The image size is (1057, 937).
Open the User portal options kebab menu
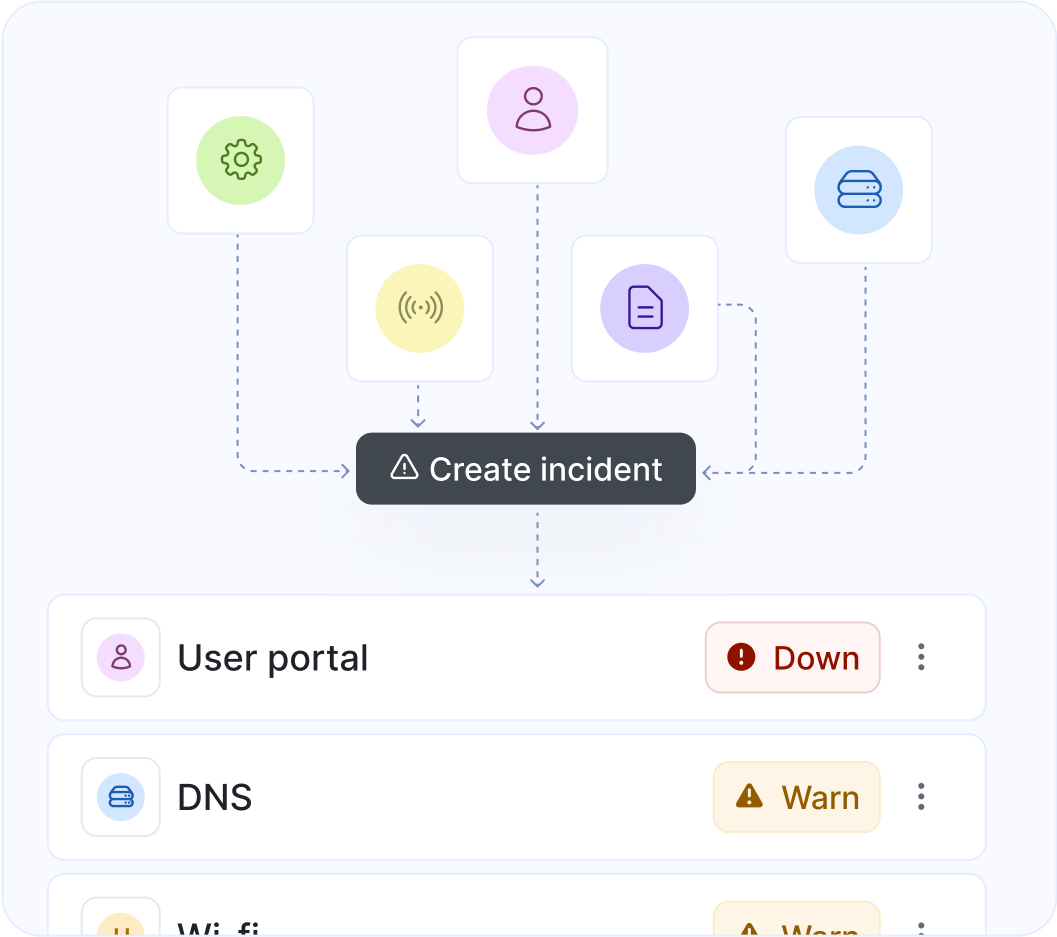921,658
